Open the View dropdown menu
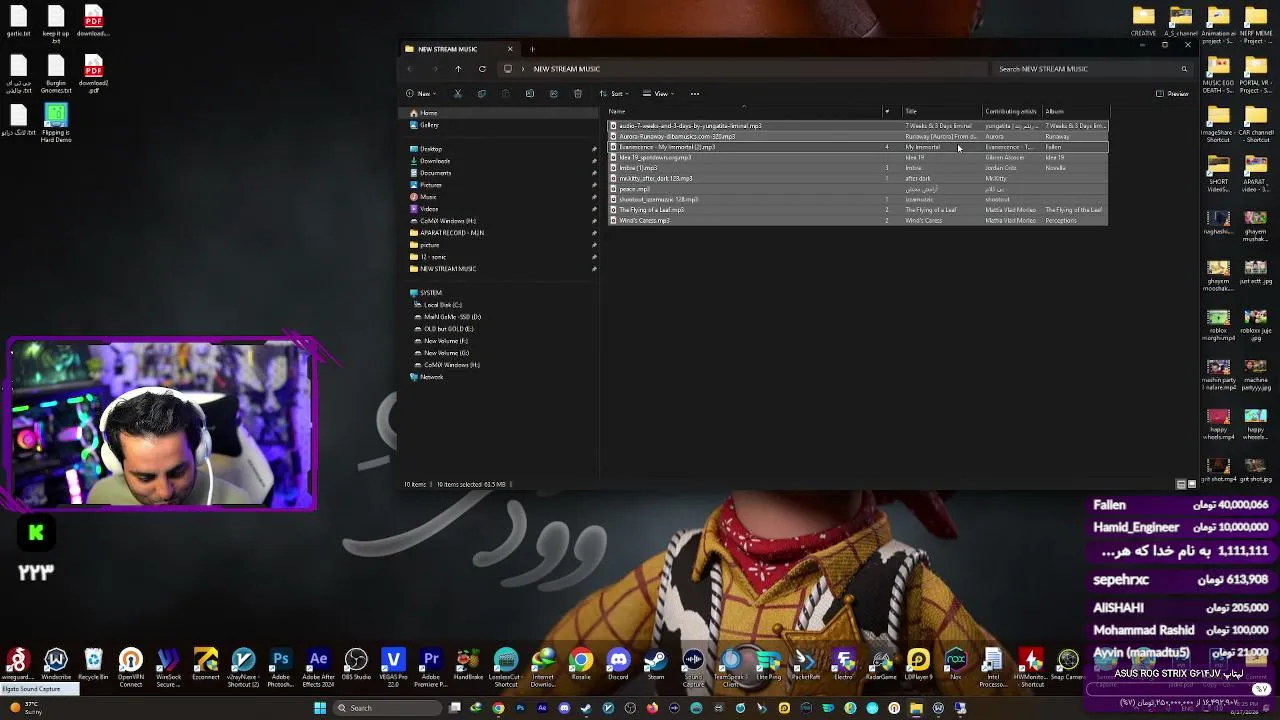1280x720 pixels. (659, 94)
